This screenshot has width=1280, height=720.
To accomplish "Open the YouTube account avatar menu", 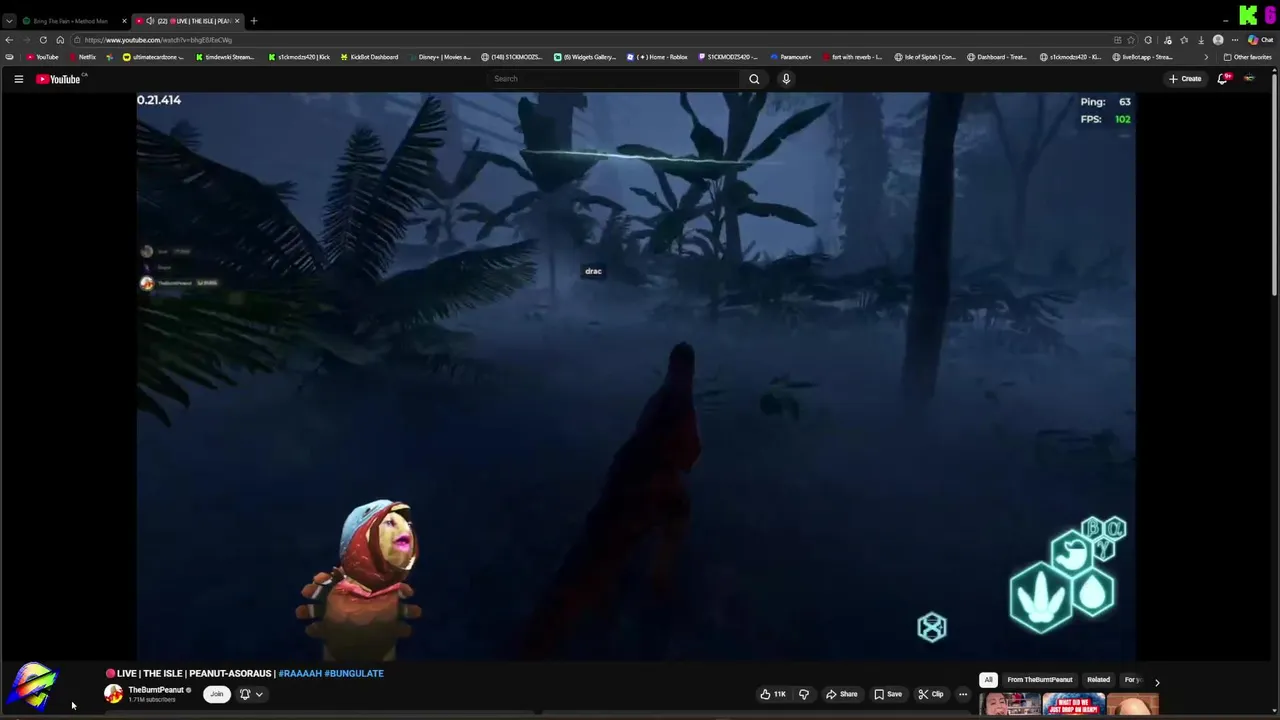I will coord(1249,79).
